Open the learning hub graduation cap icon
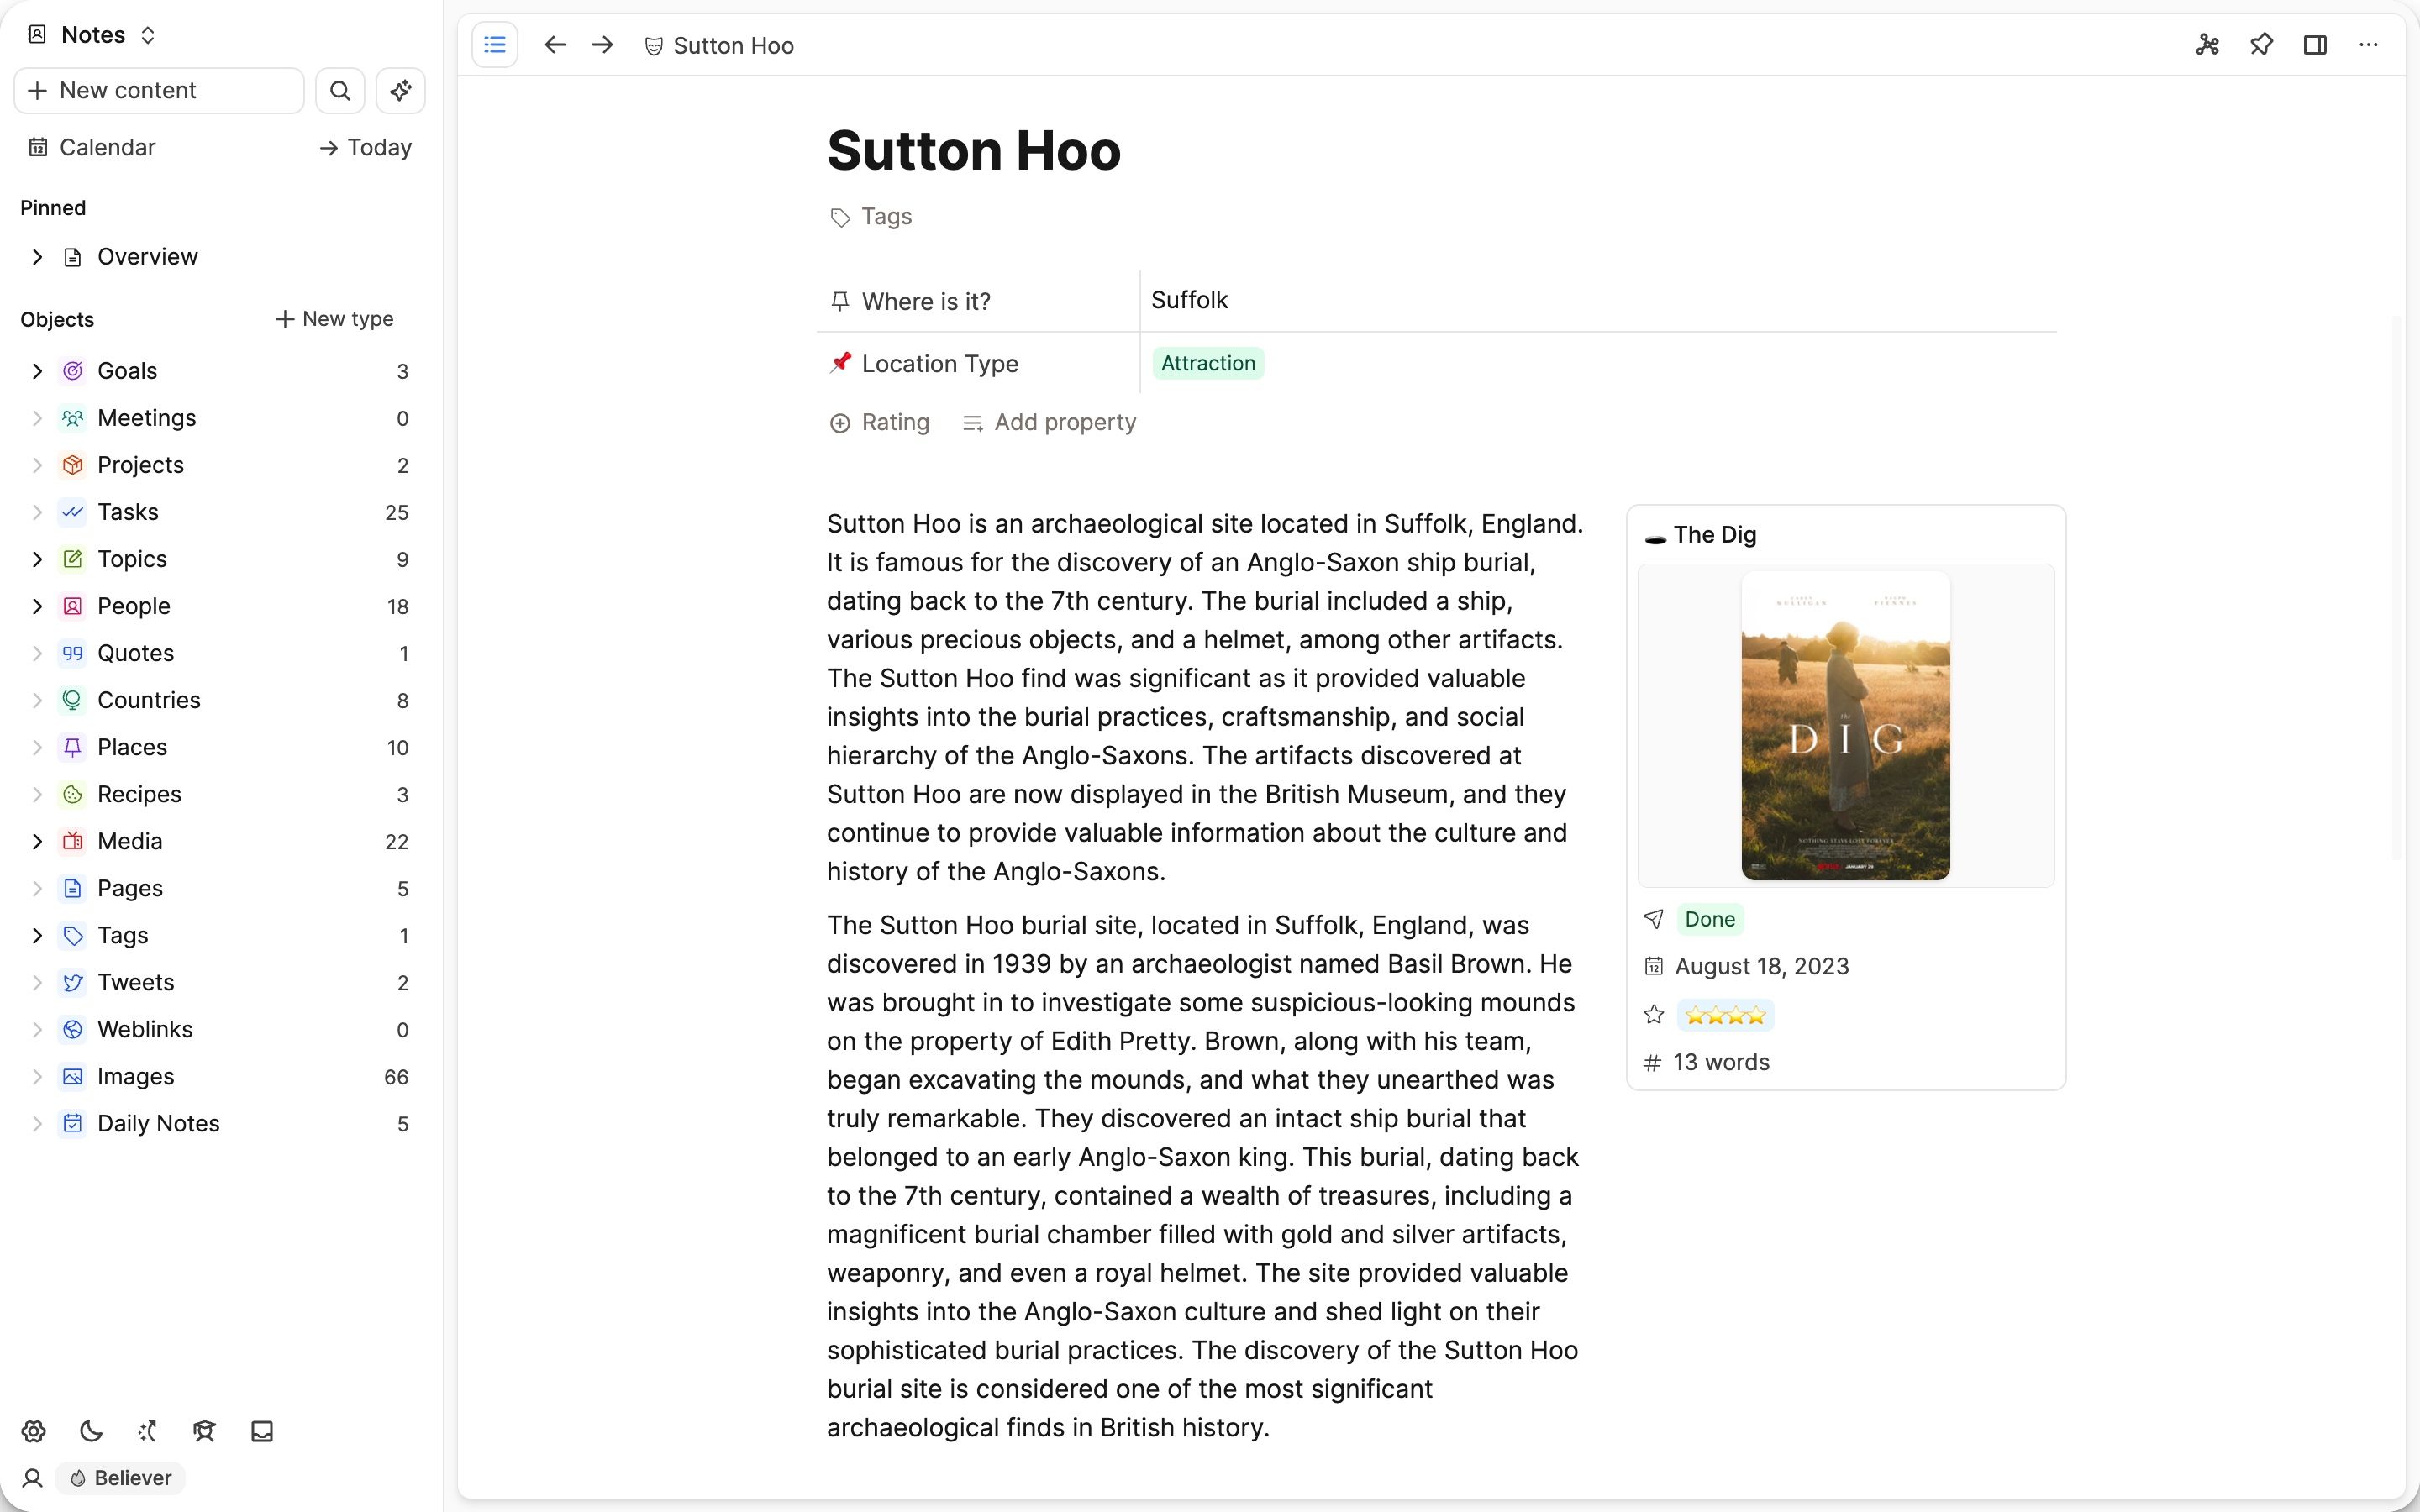This screenshot has height=1512, width=2420. [205, 1431]
